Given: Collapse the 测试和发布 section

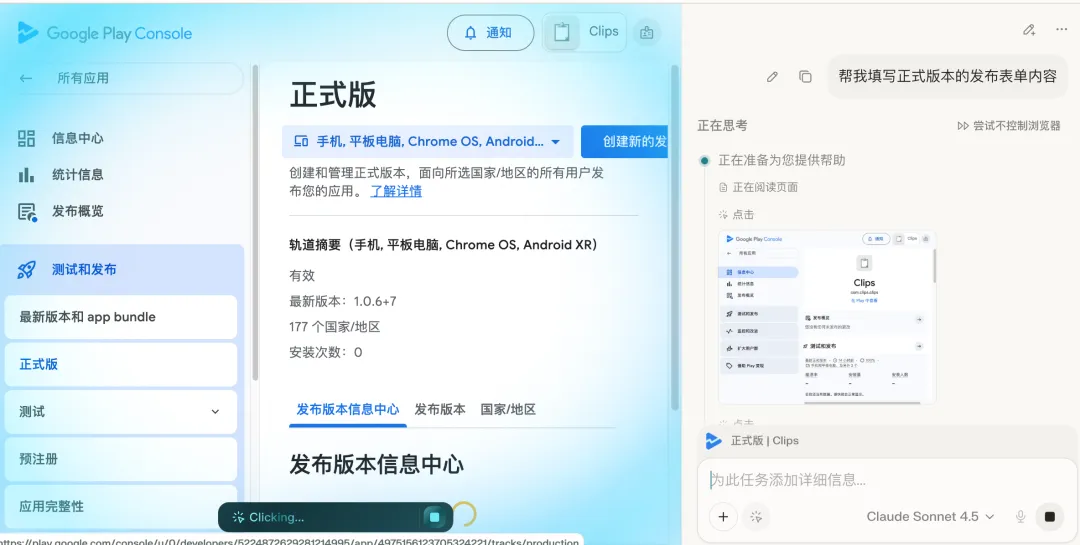Looking at the screenshot, I should click(x=121, y=269).
